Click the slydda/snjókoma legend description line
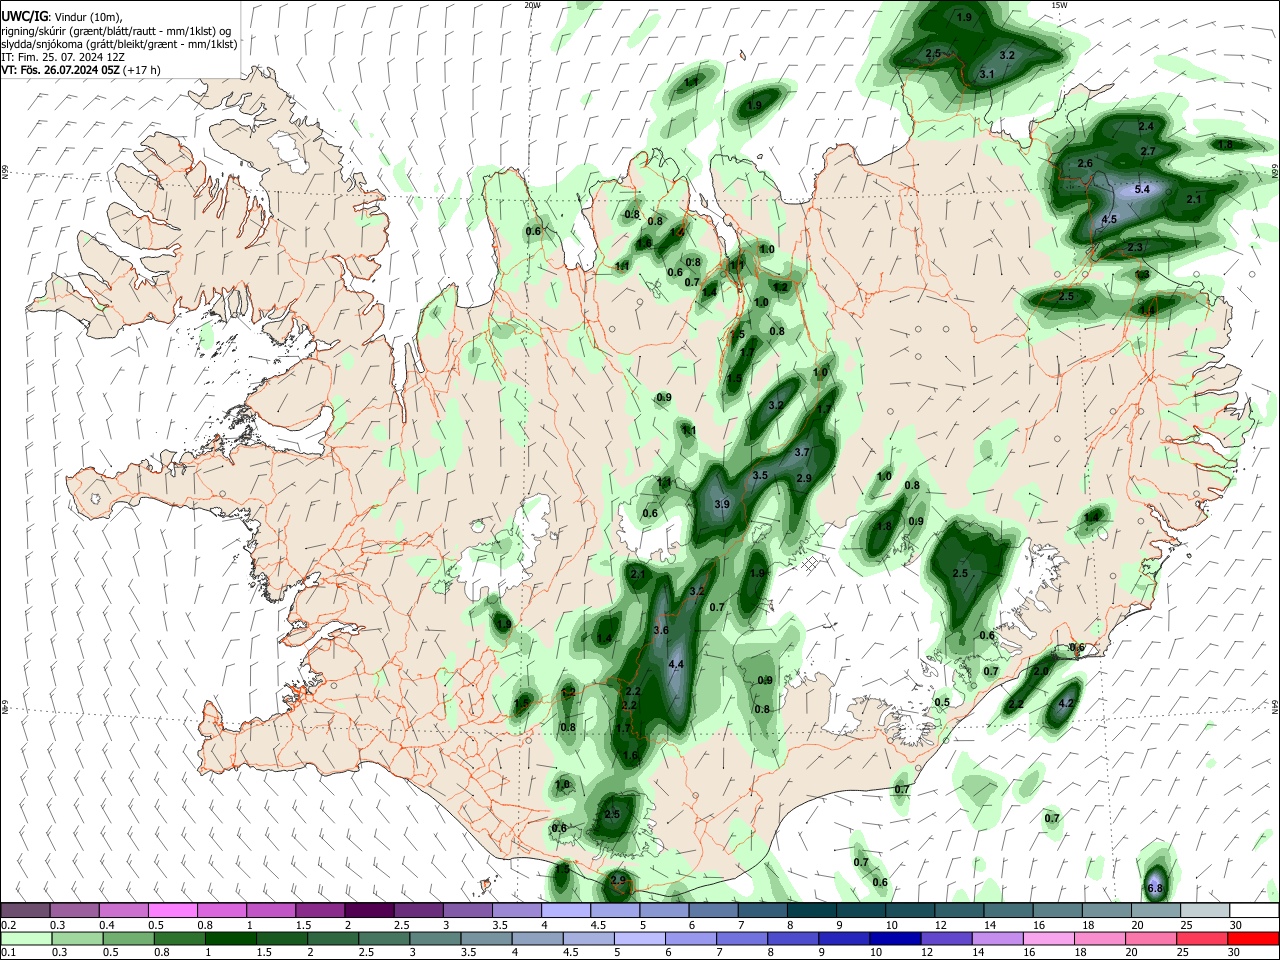Screen dimensions: 1280x960 coord(119,44)
